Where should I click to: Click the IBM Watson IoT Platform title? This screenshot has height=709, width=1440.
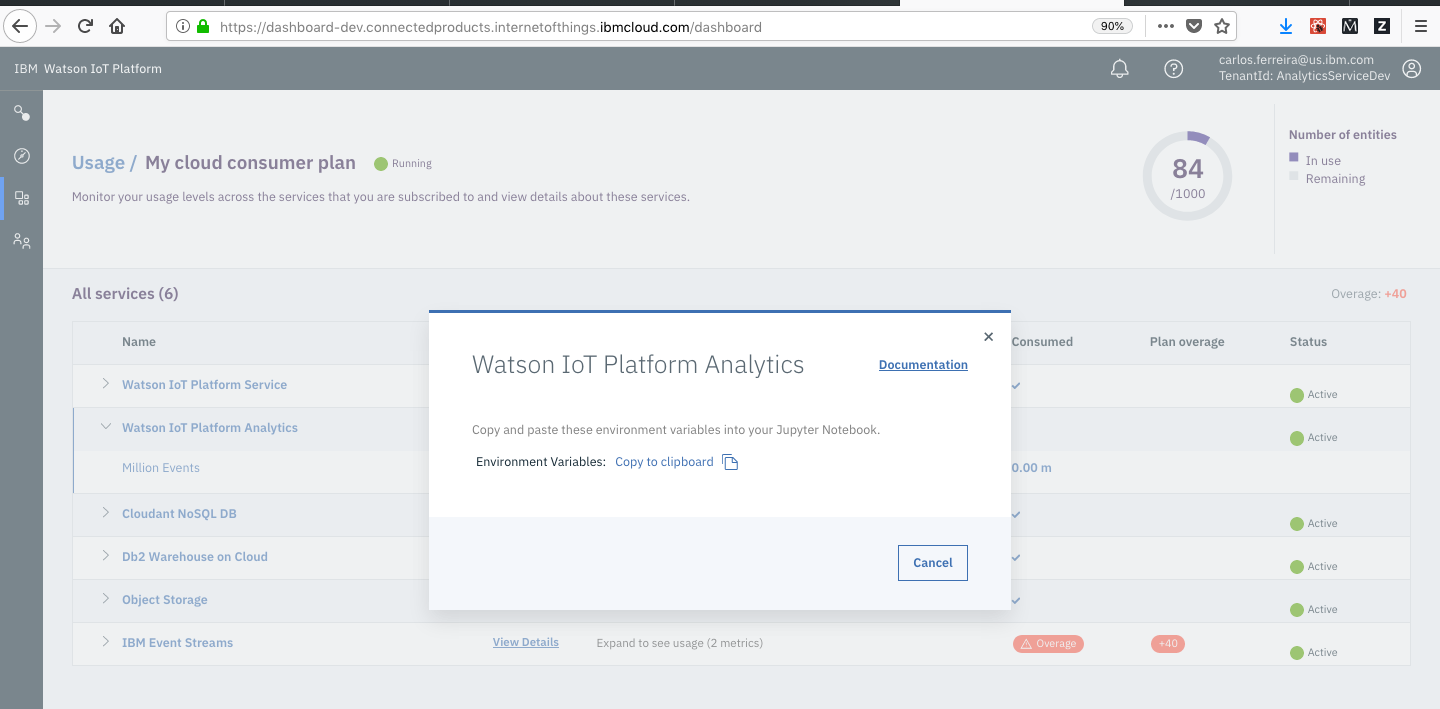tap(88, 69)
